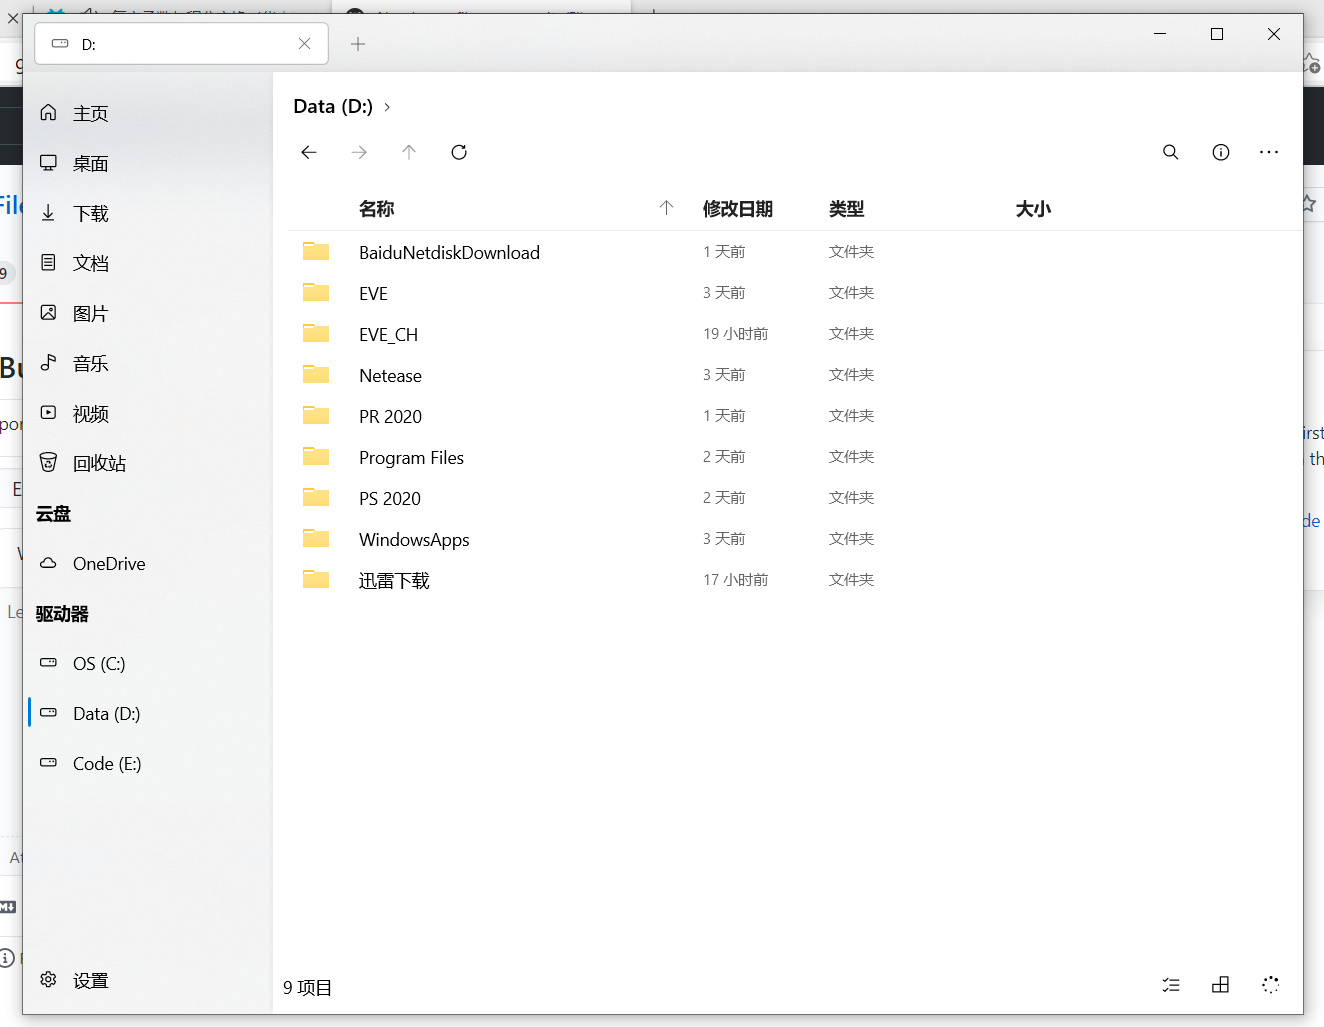Viewport: 1324px width, 1027px height.
Task: Open the 音乐 sidebar shortcut
Action: tap(88, 363)
